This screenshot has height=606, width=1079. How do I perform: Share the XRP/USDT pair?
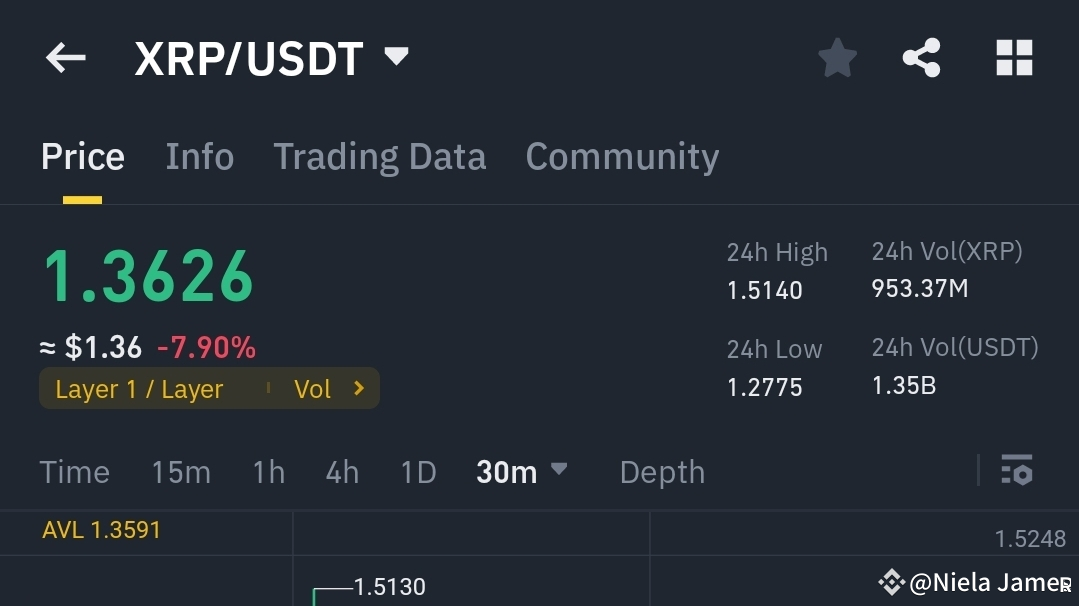(x=920, y=57)
